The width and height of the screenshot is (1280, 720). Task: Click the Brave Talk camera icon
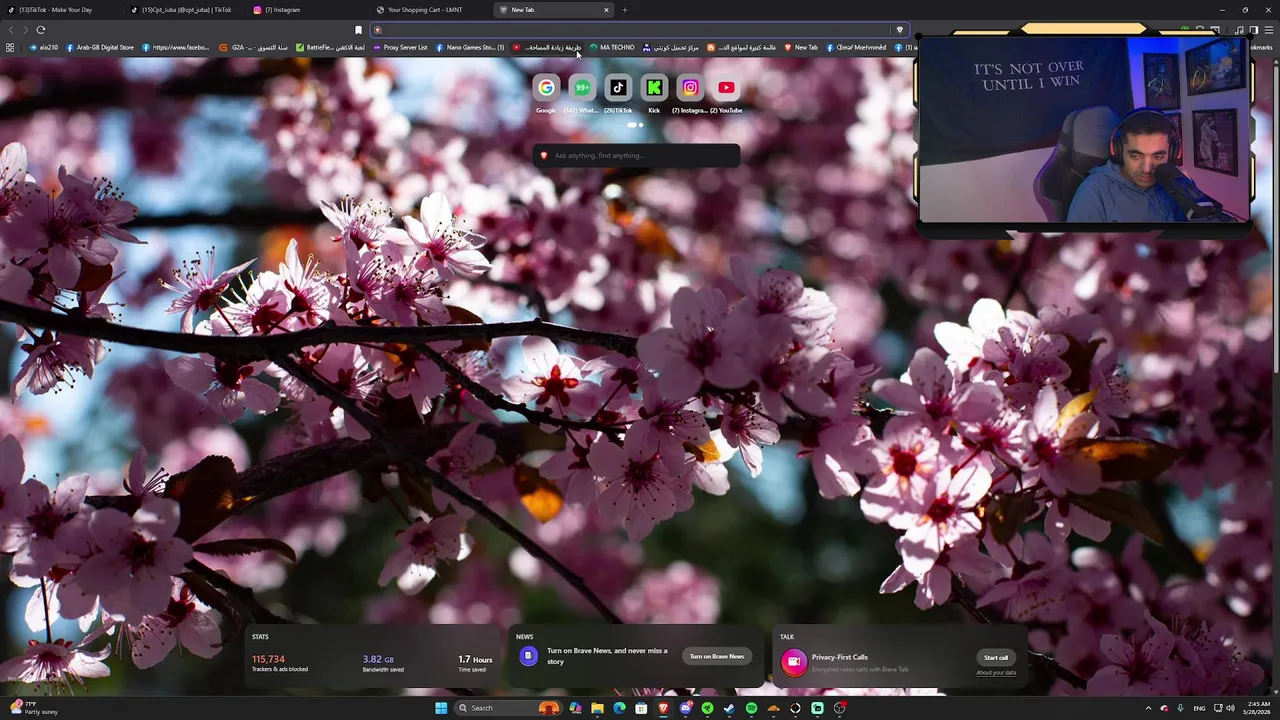click(x=794, y=662)
